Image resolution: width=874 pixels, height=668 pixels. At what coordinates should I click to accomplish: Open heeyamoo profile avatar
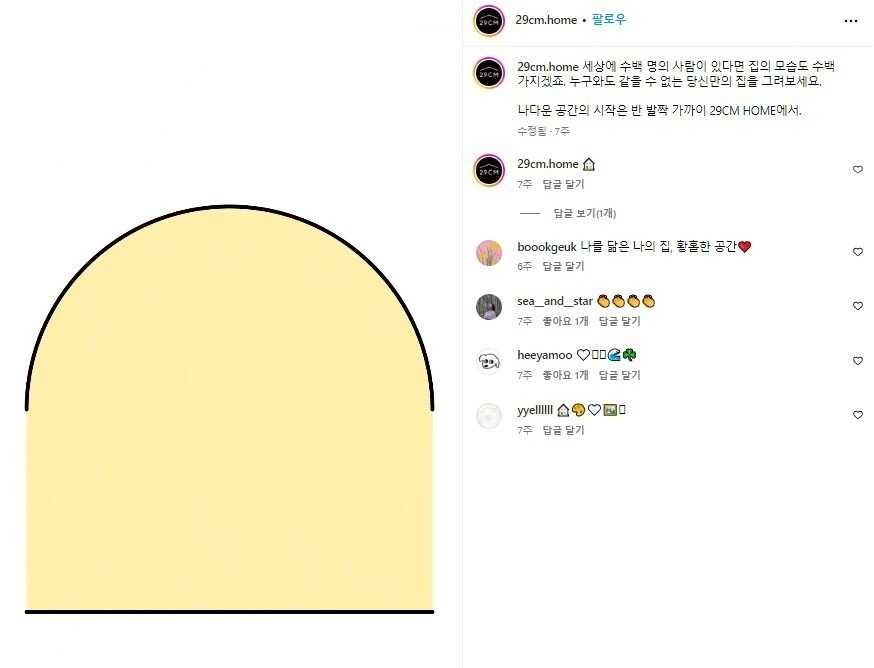tap(489, 361)
